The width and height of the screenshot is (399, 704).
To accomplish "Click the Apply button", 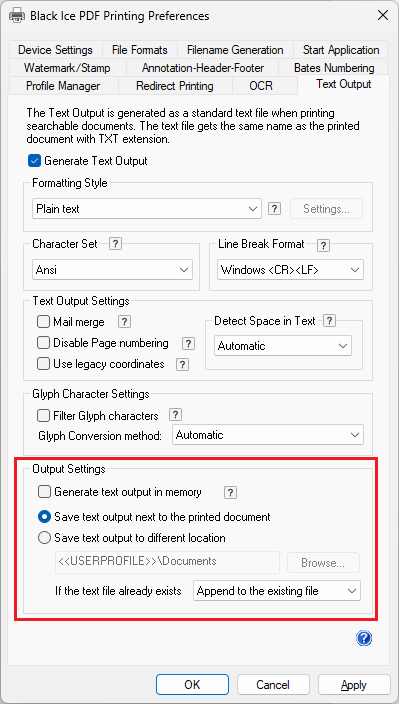I will (354, 685).
